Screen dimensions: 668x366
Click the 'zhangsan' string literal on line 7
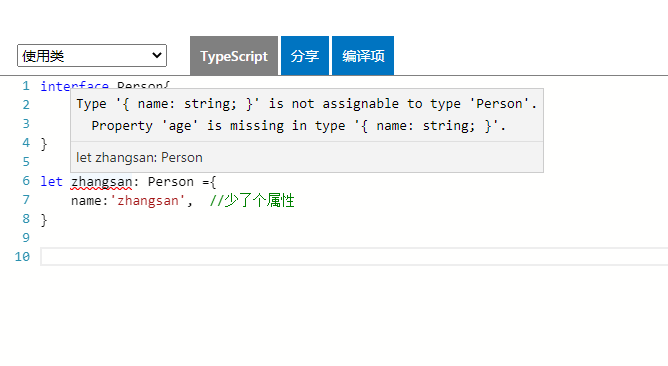pyautogui.click(x=148, y=201)
